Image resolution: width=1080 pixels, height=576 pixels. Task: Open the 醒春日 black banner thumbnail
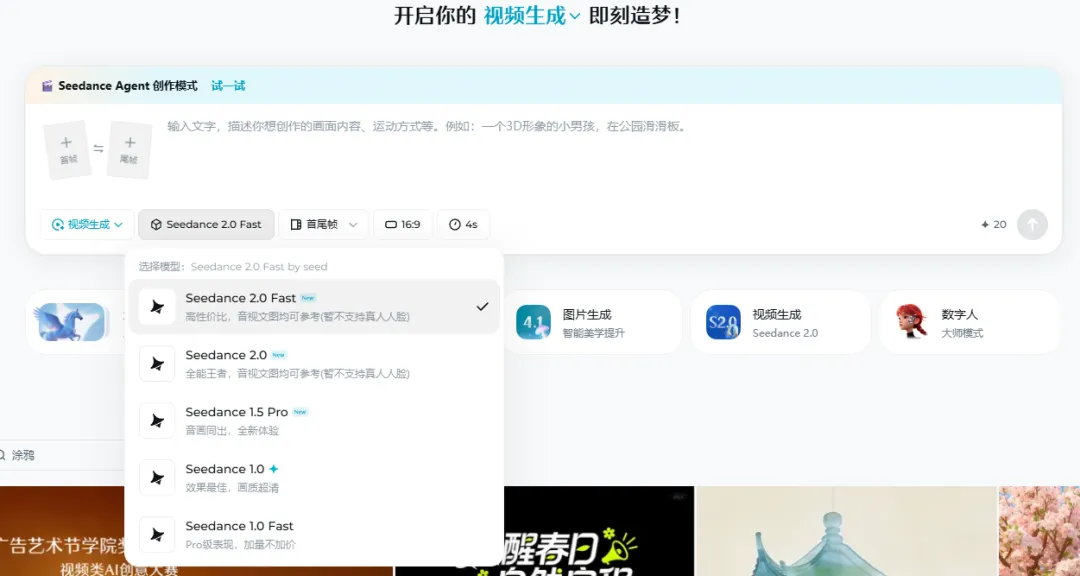tap(599, 531)
